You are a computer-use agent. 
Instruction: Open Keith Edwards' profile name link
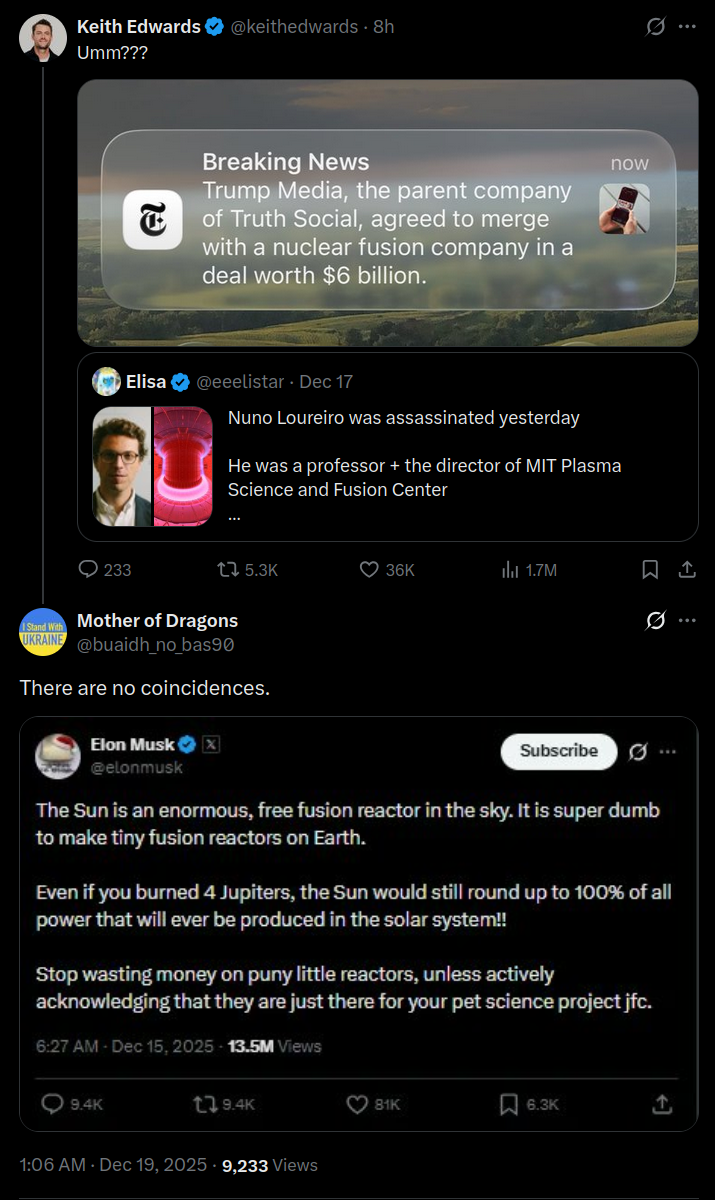point(139,27)
